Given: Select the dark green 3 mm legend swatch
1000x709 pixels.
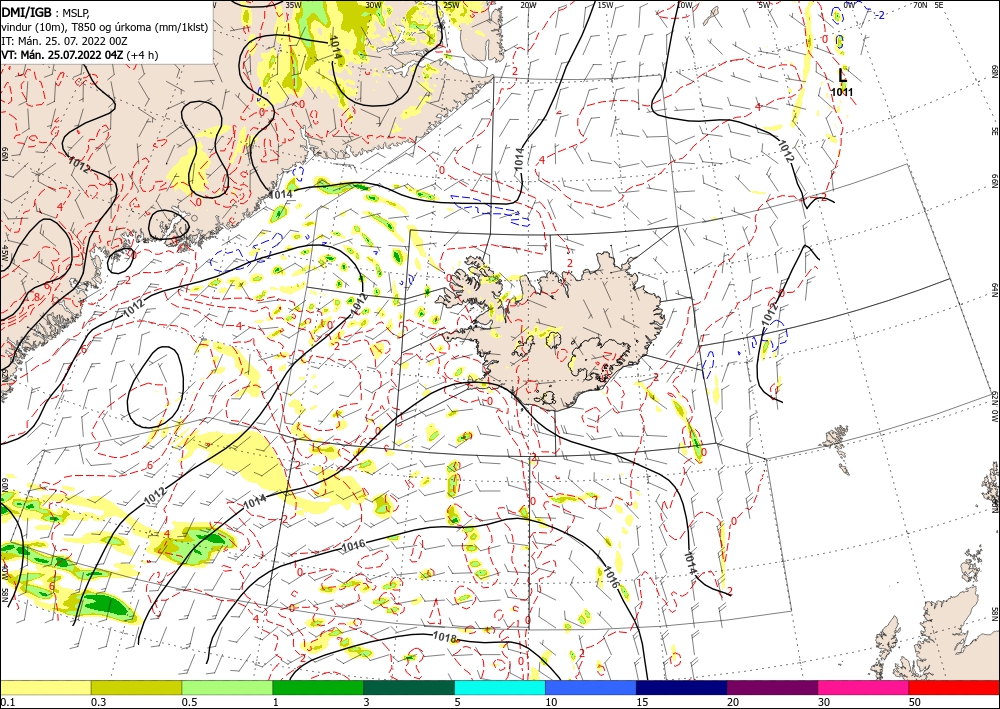Looking at the screenshot, I should click(409, 687).
